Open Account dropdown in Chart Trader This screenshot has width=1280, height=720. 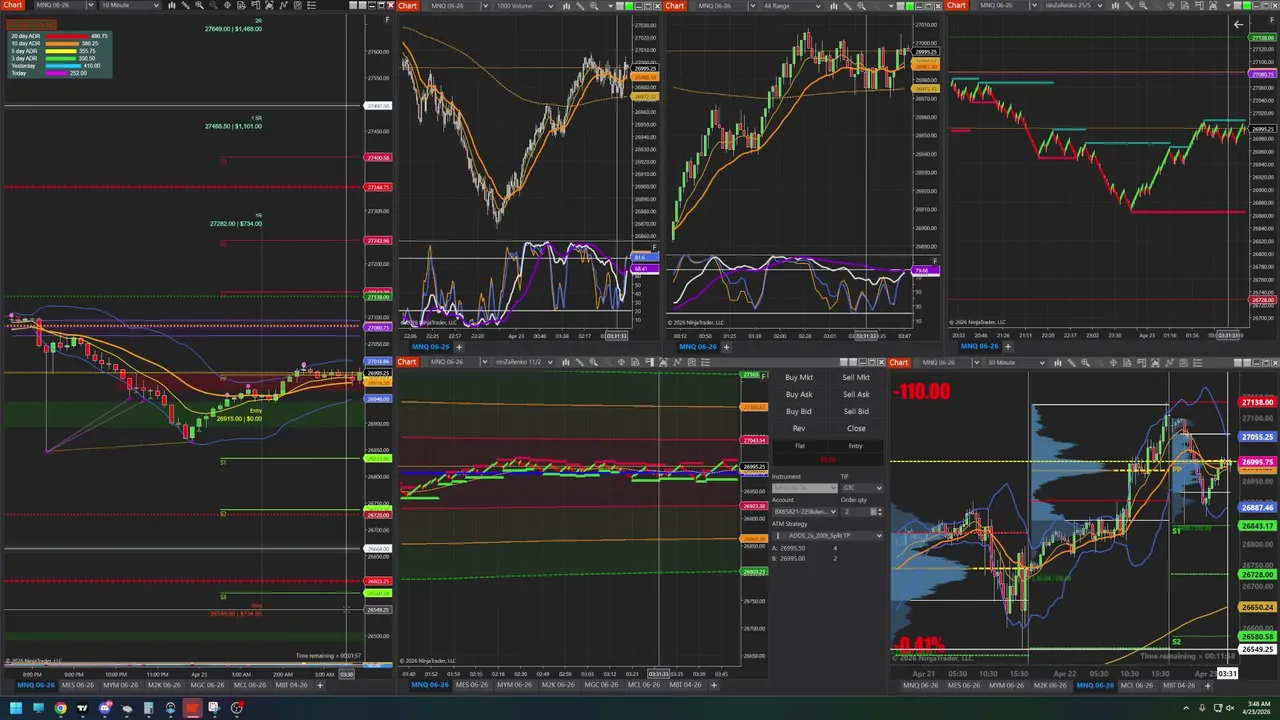coord(805,512)
